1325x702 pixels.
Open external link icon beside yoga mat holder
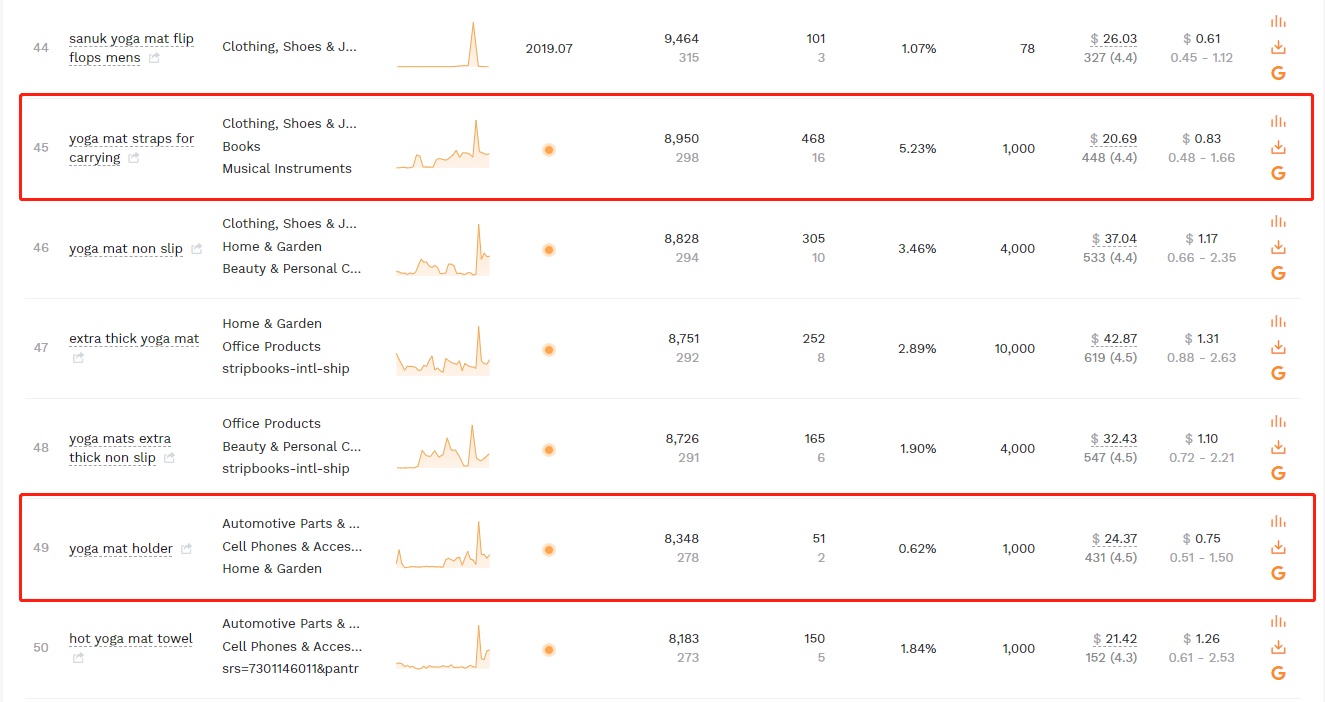pos(186,548)
